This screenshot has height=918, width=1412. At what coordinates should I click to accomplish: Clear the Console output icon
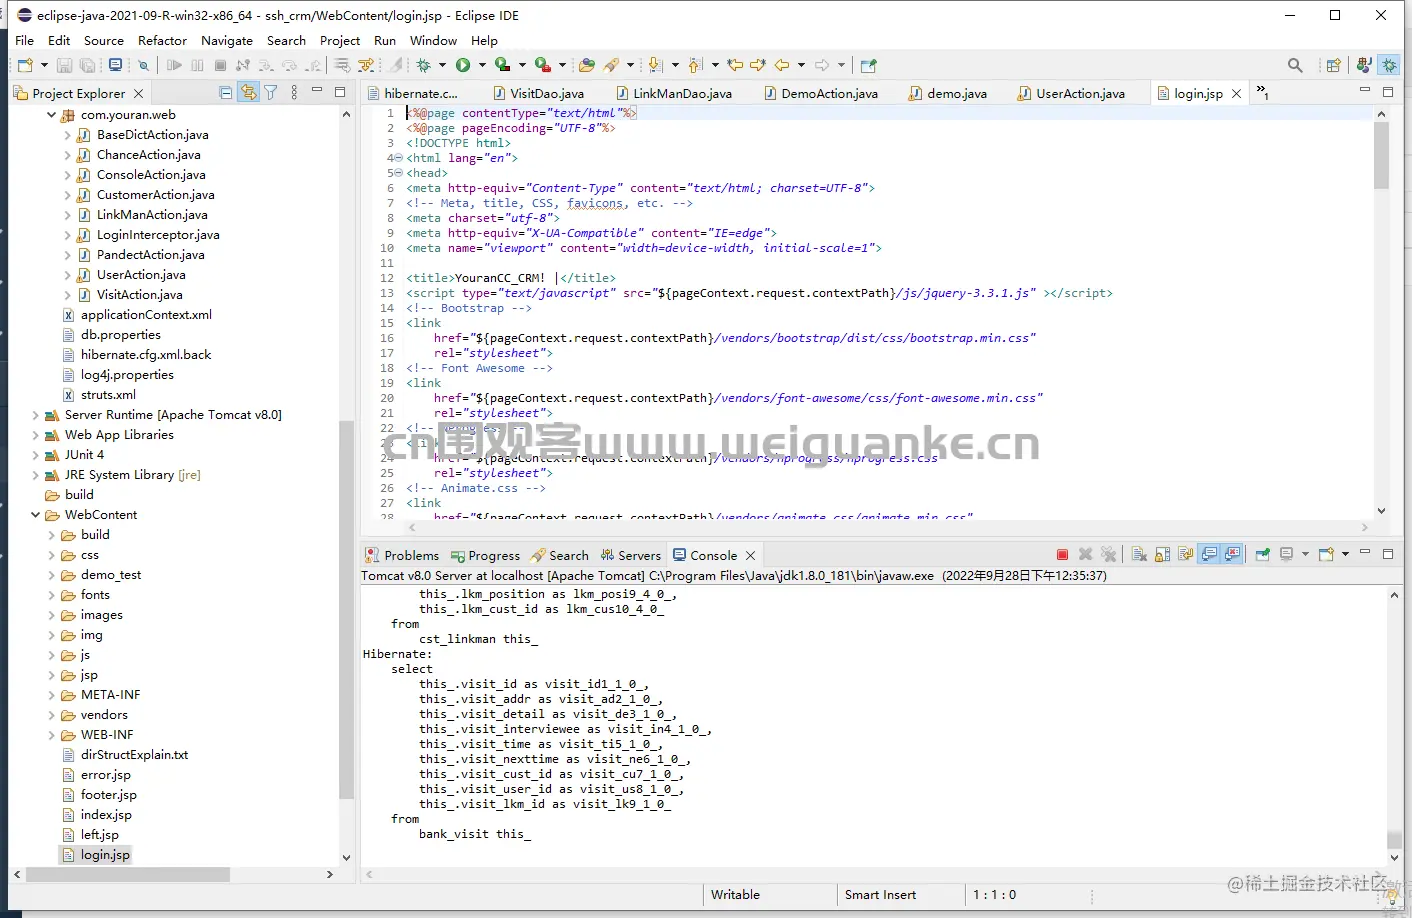tap(1139, 554)
